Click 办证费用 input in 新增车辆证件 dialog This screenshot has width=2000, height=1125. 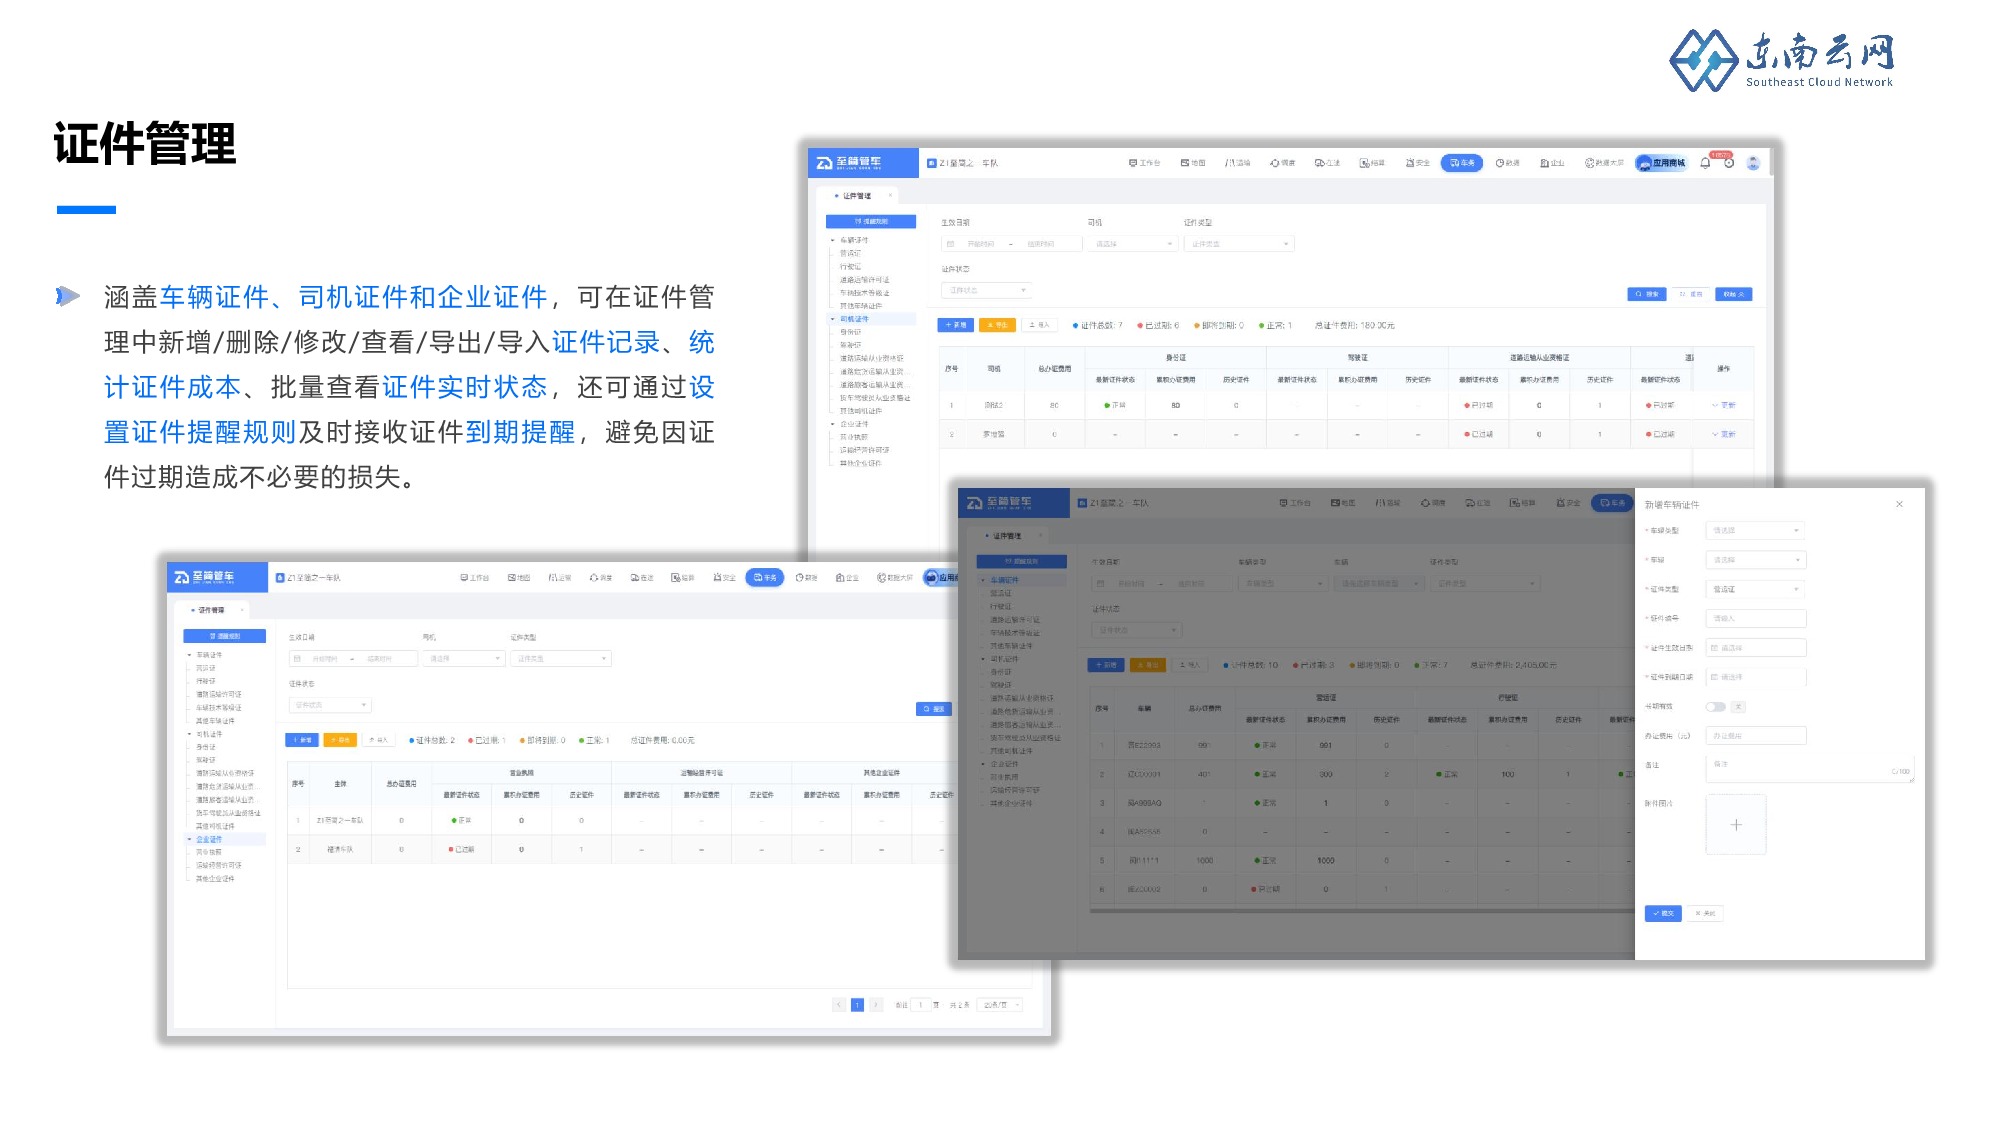(x=1756, y=736)
